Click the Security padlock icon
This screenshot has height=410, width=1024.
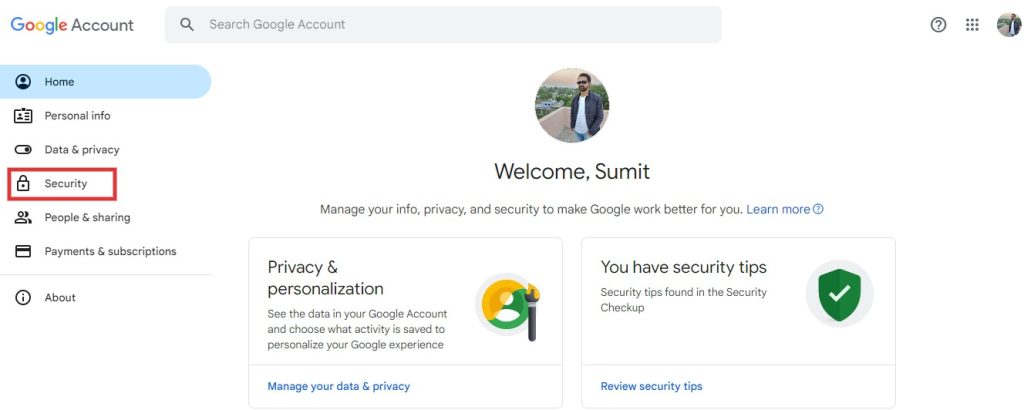point(23,183)
